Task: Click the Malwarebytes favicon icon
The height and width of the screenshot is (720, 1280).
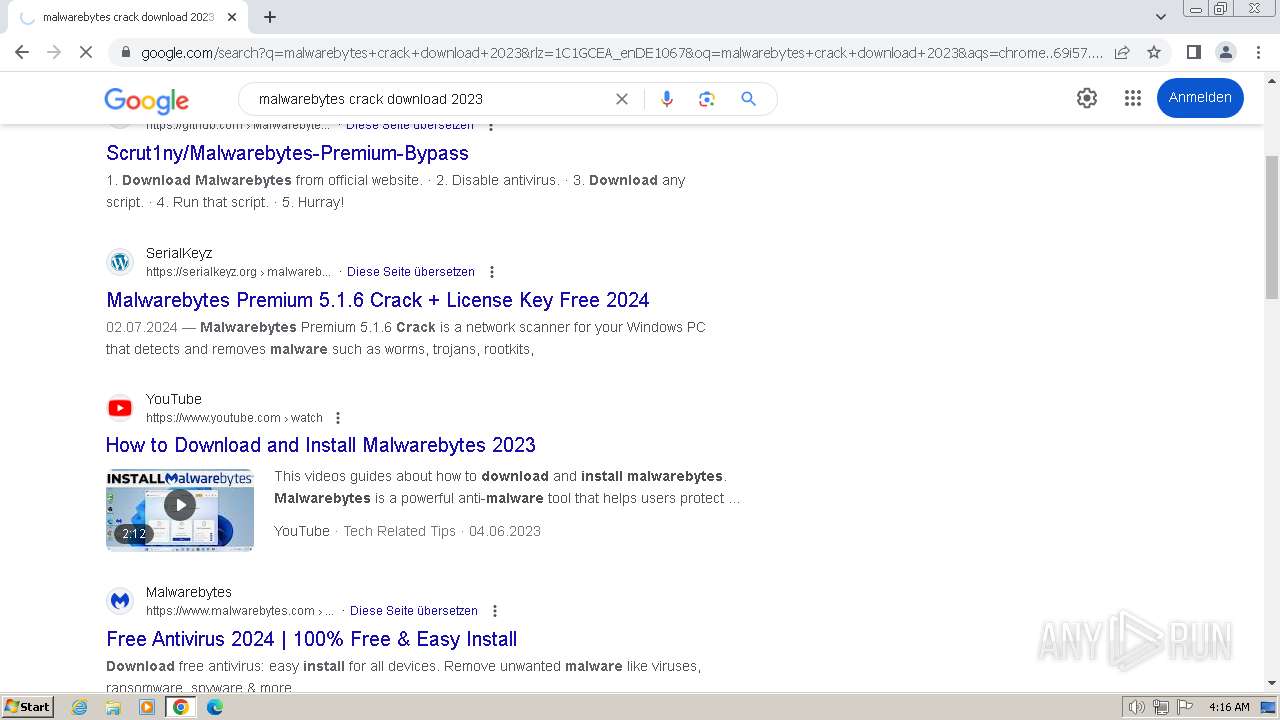Action: click(120, 601)
